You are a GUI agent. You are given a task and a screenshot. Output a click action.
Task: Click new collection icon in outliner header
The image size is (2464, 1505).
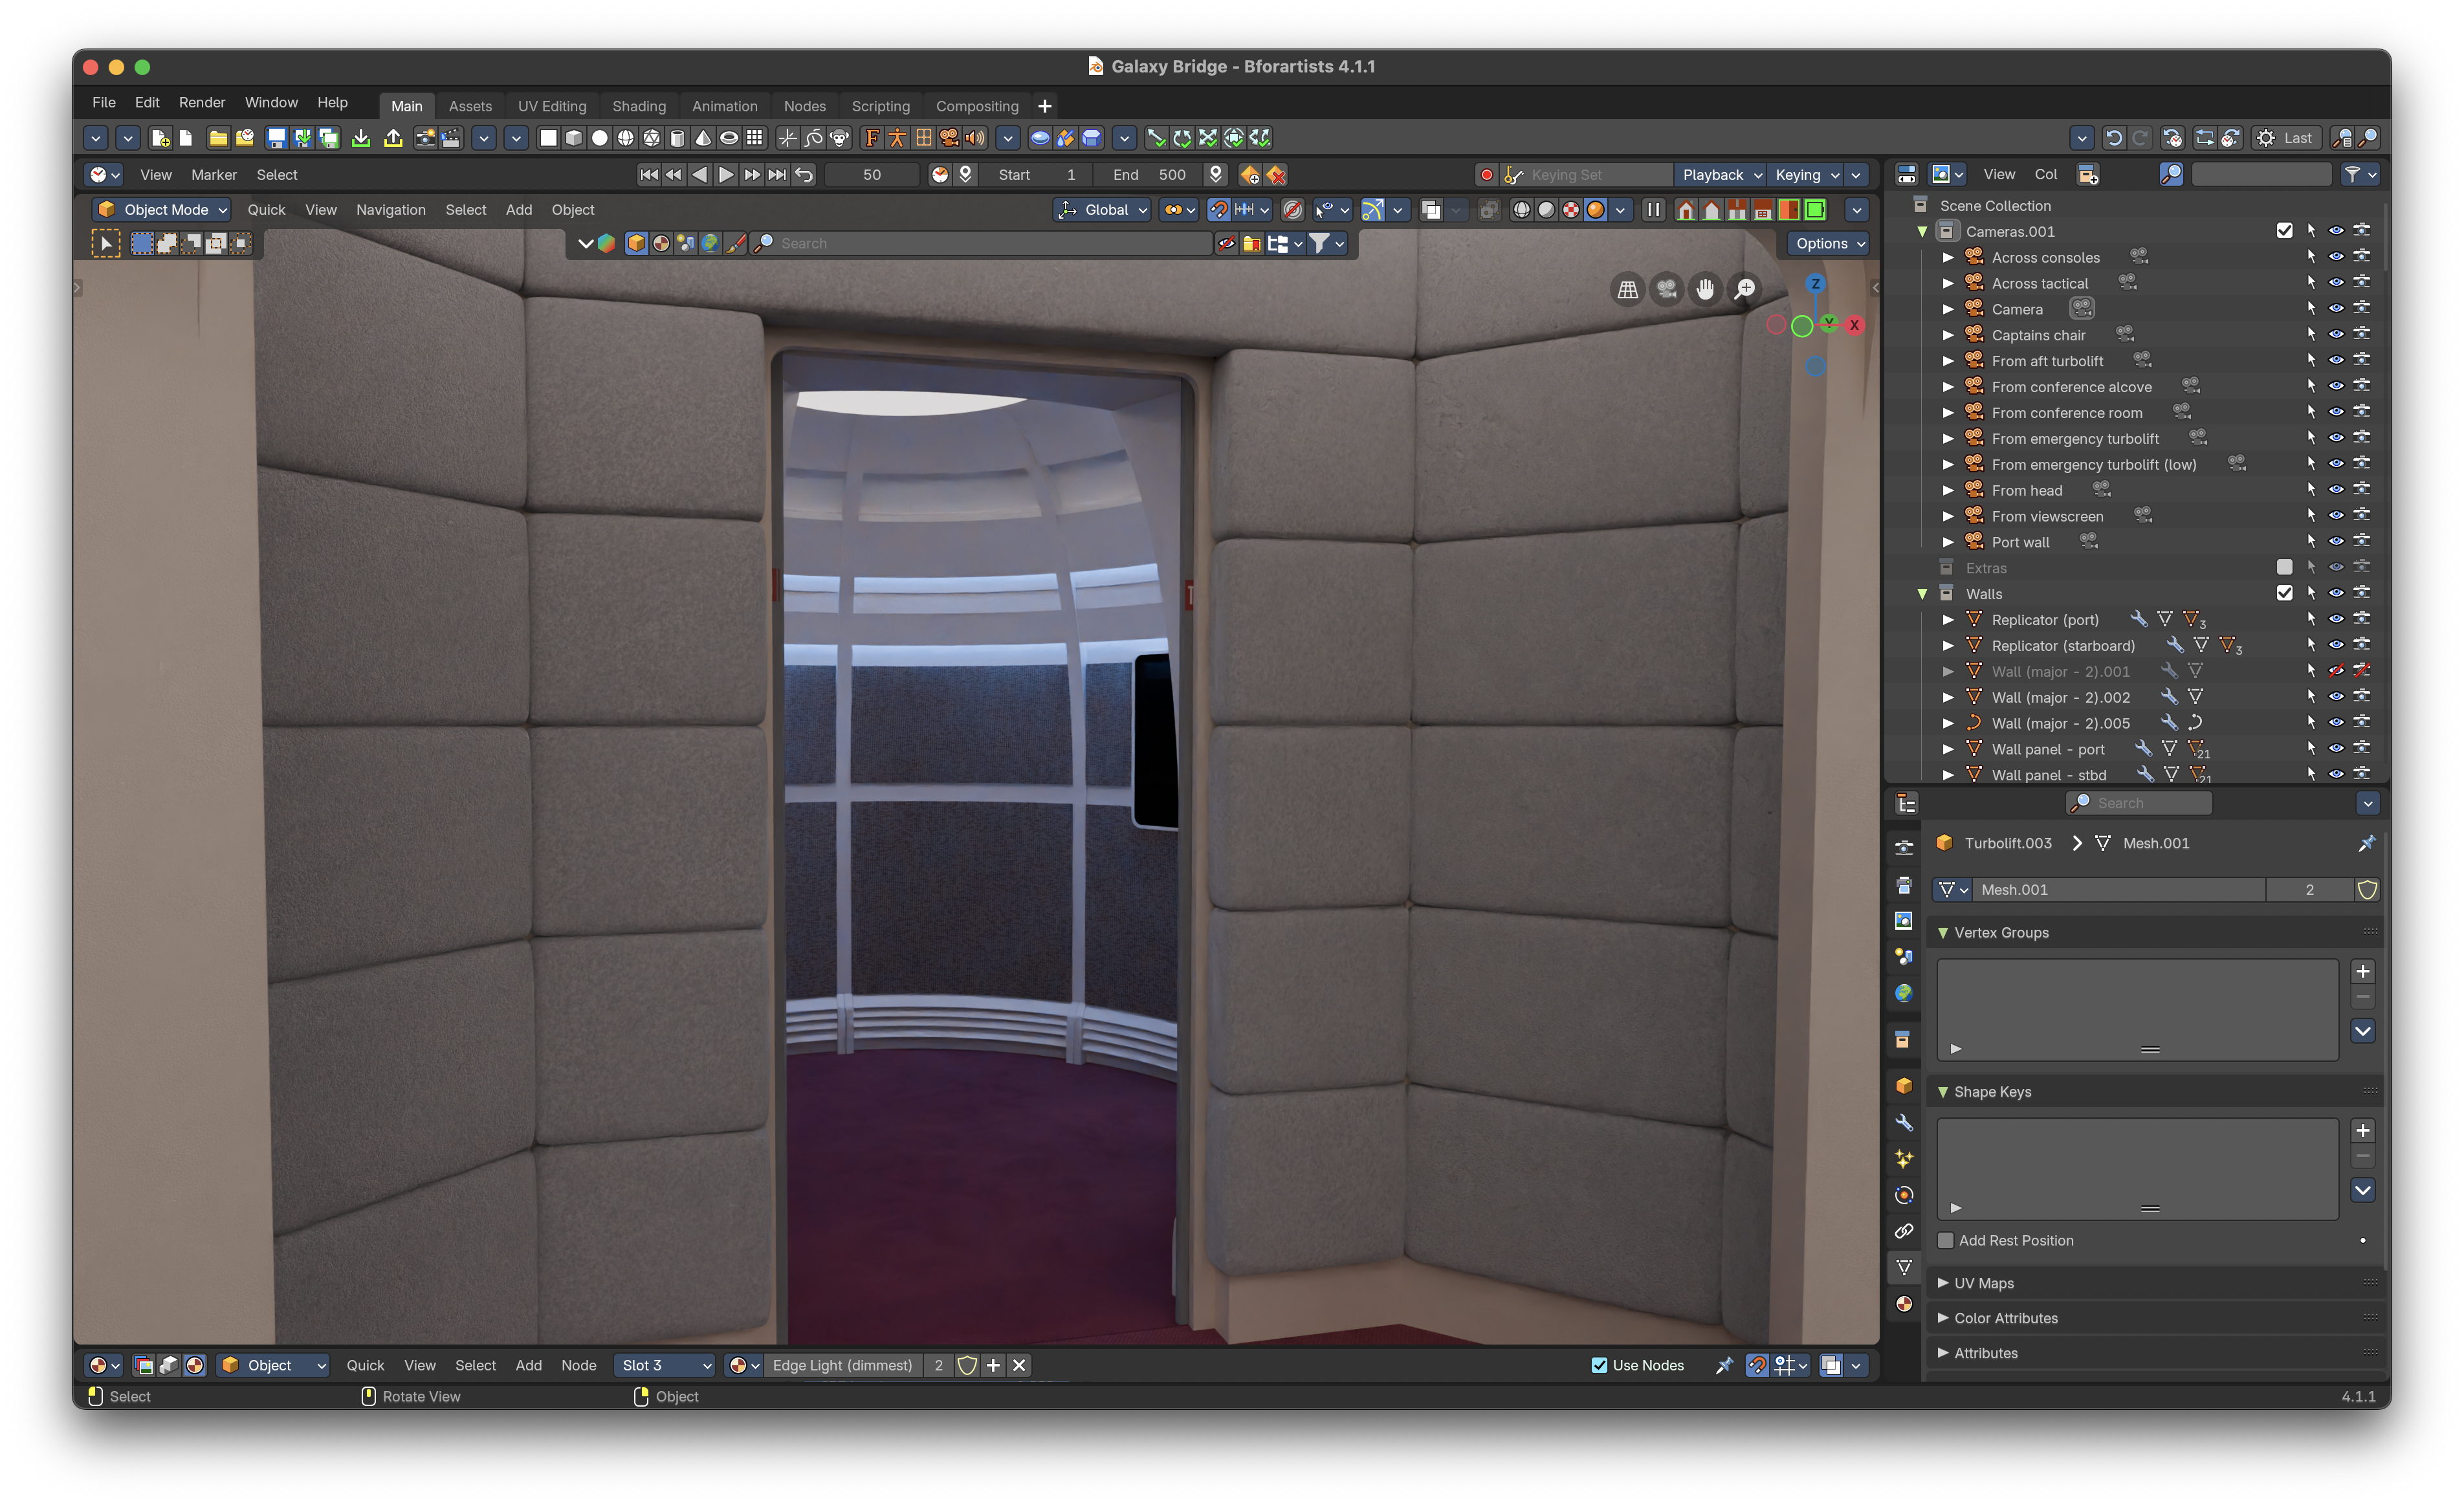(2088, 175)
